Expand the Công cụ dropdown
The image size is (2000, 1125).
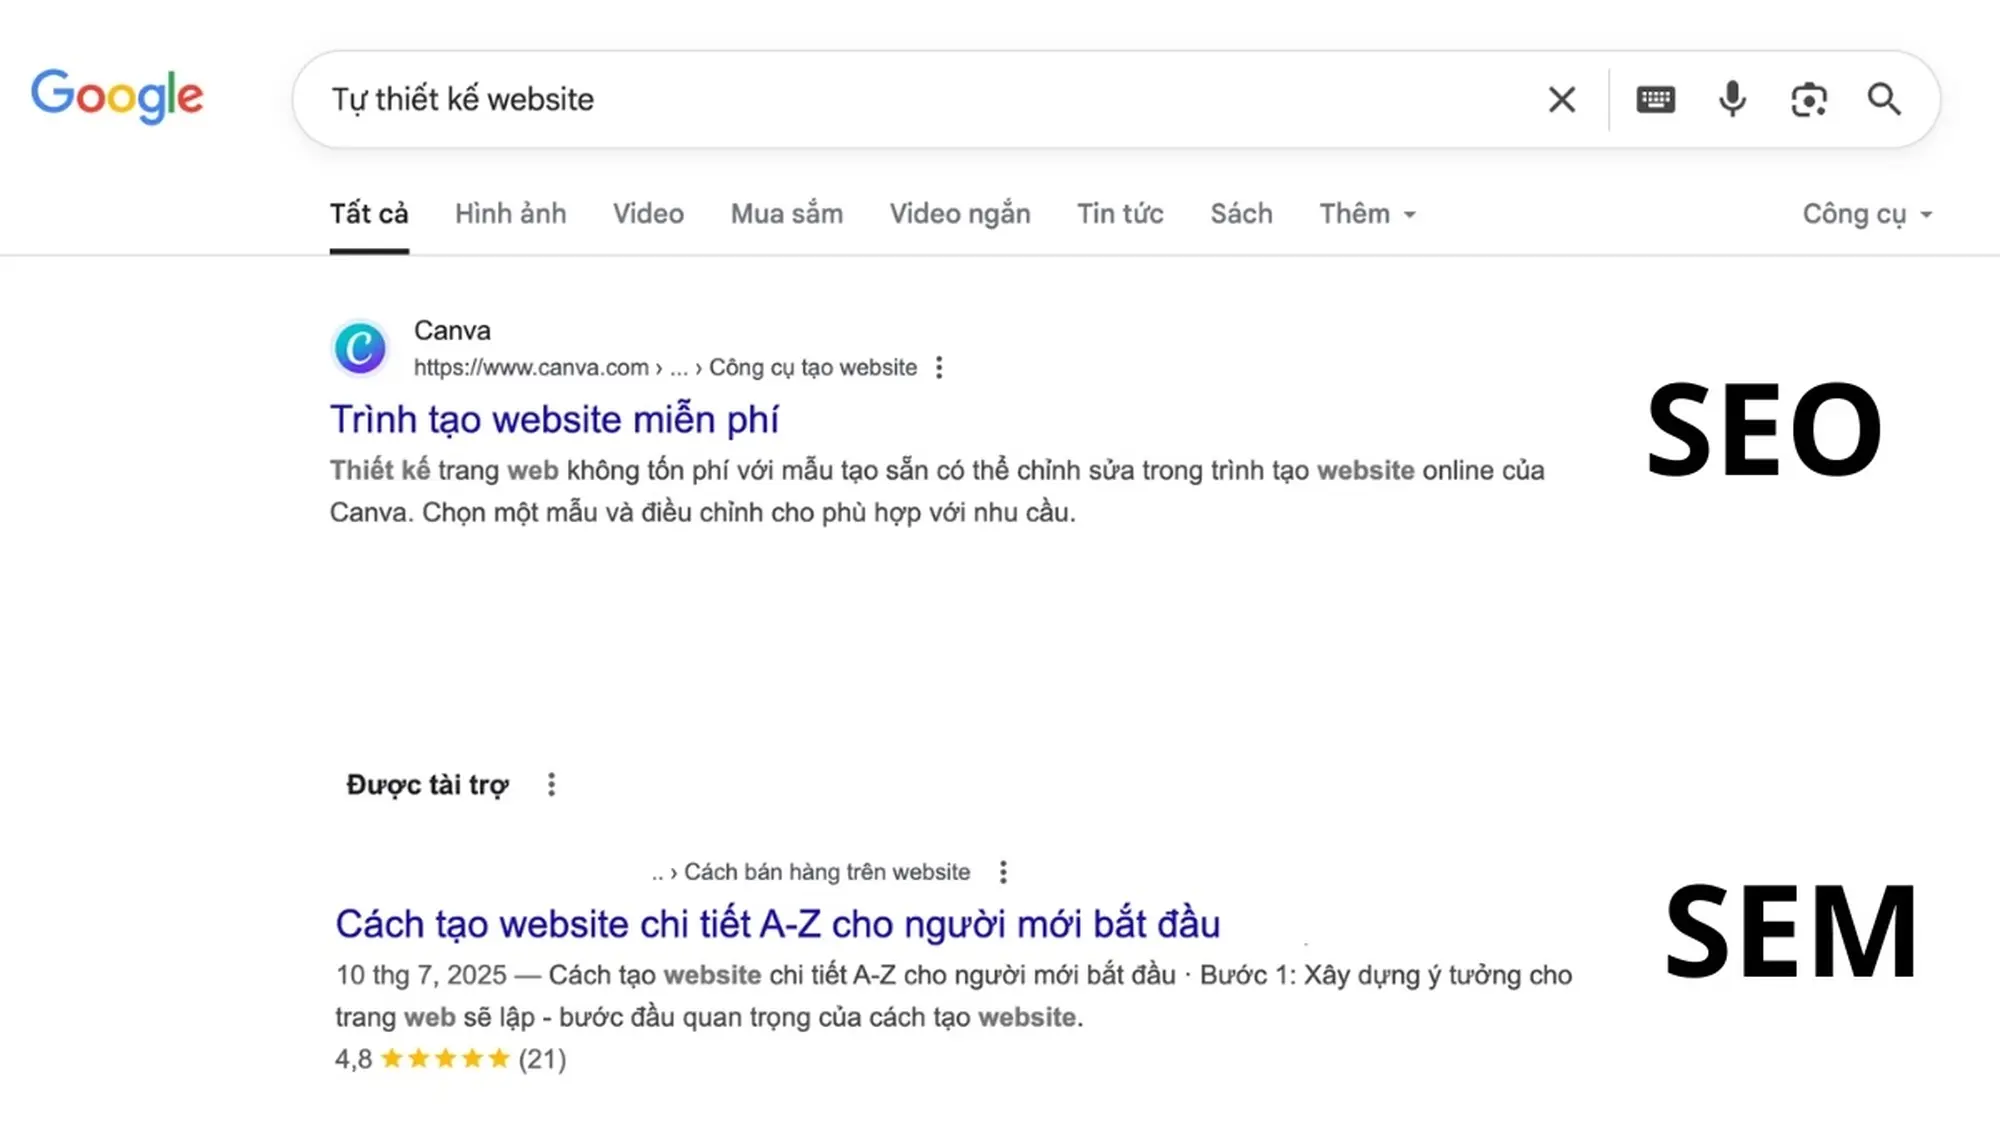click(x=1867, y=214)
